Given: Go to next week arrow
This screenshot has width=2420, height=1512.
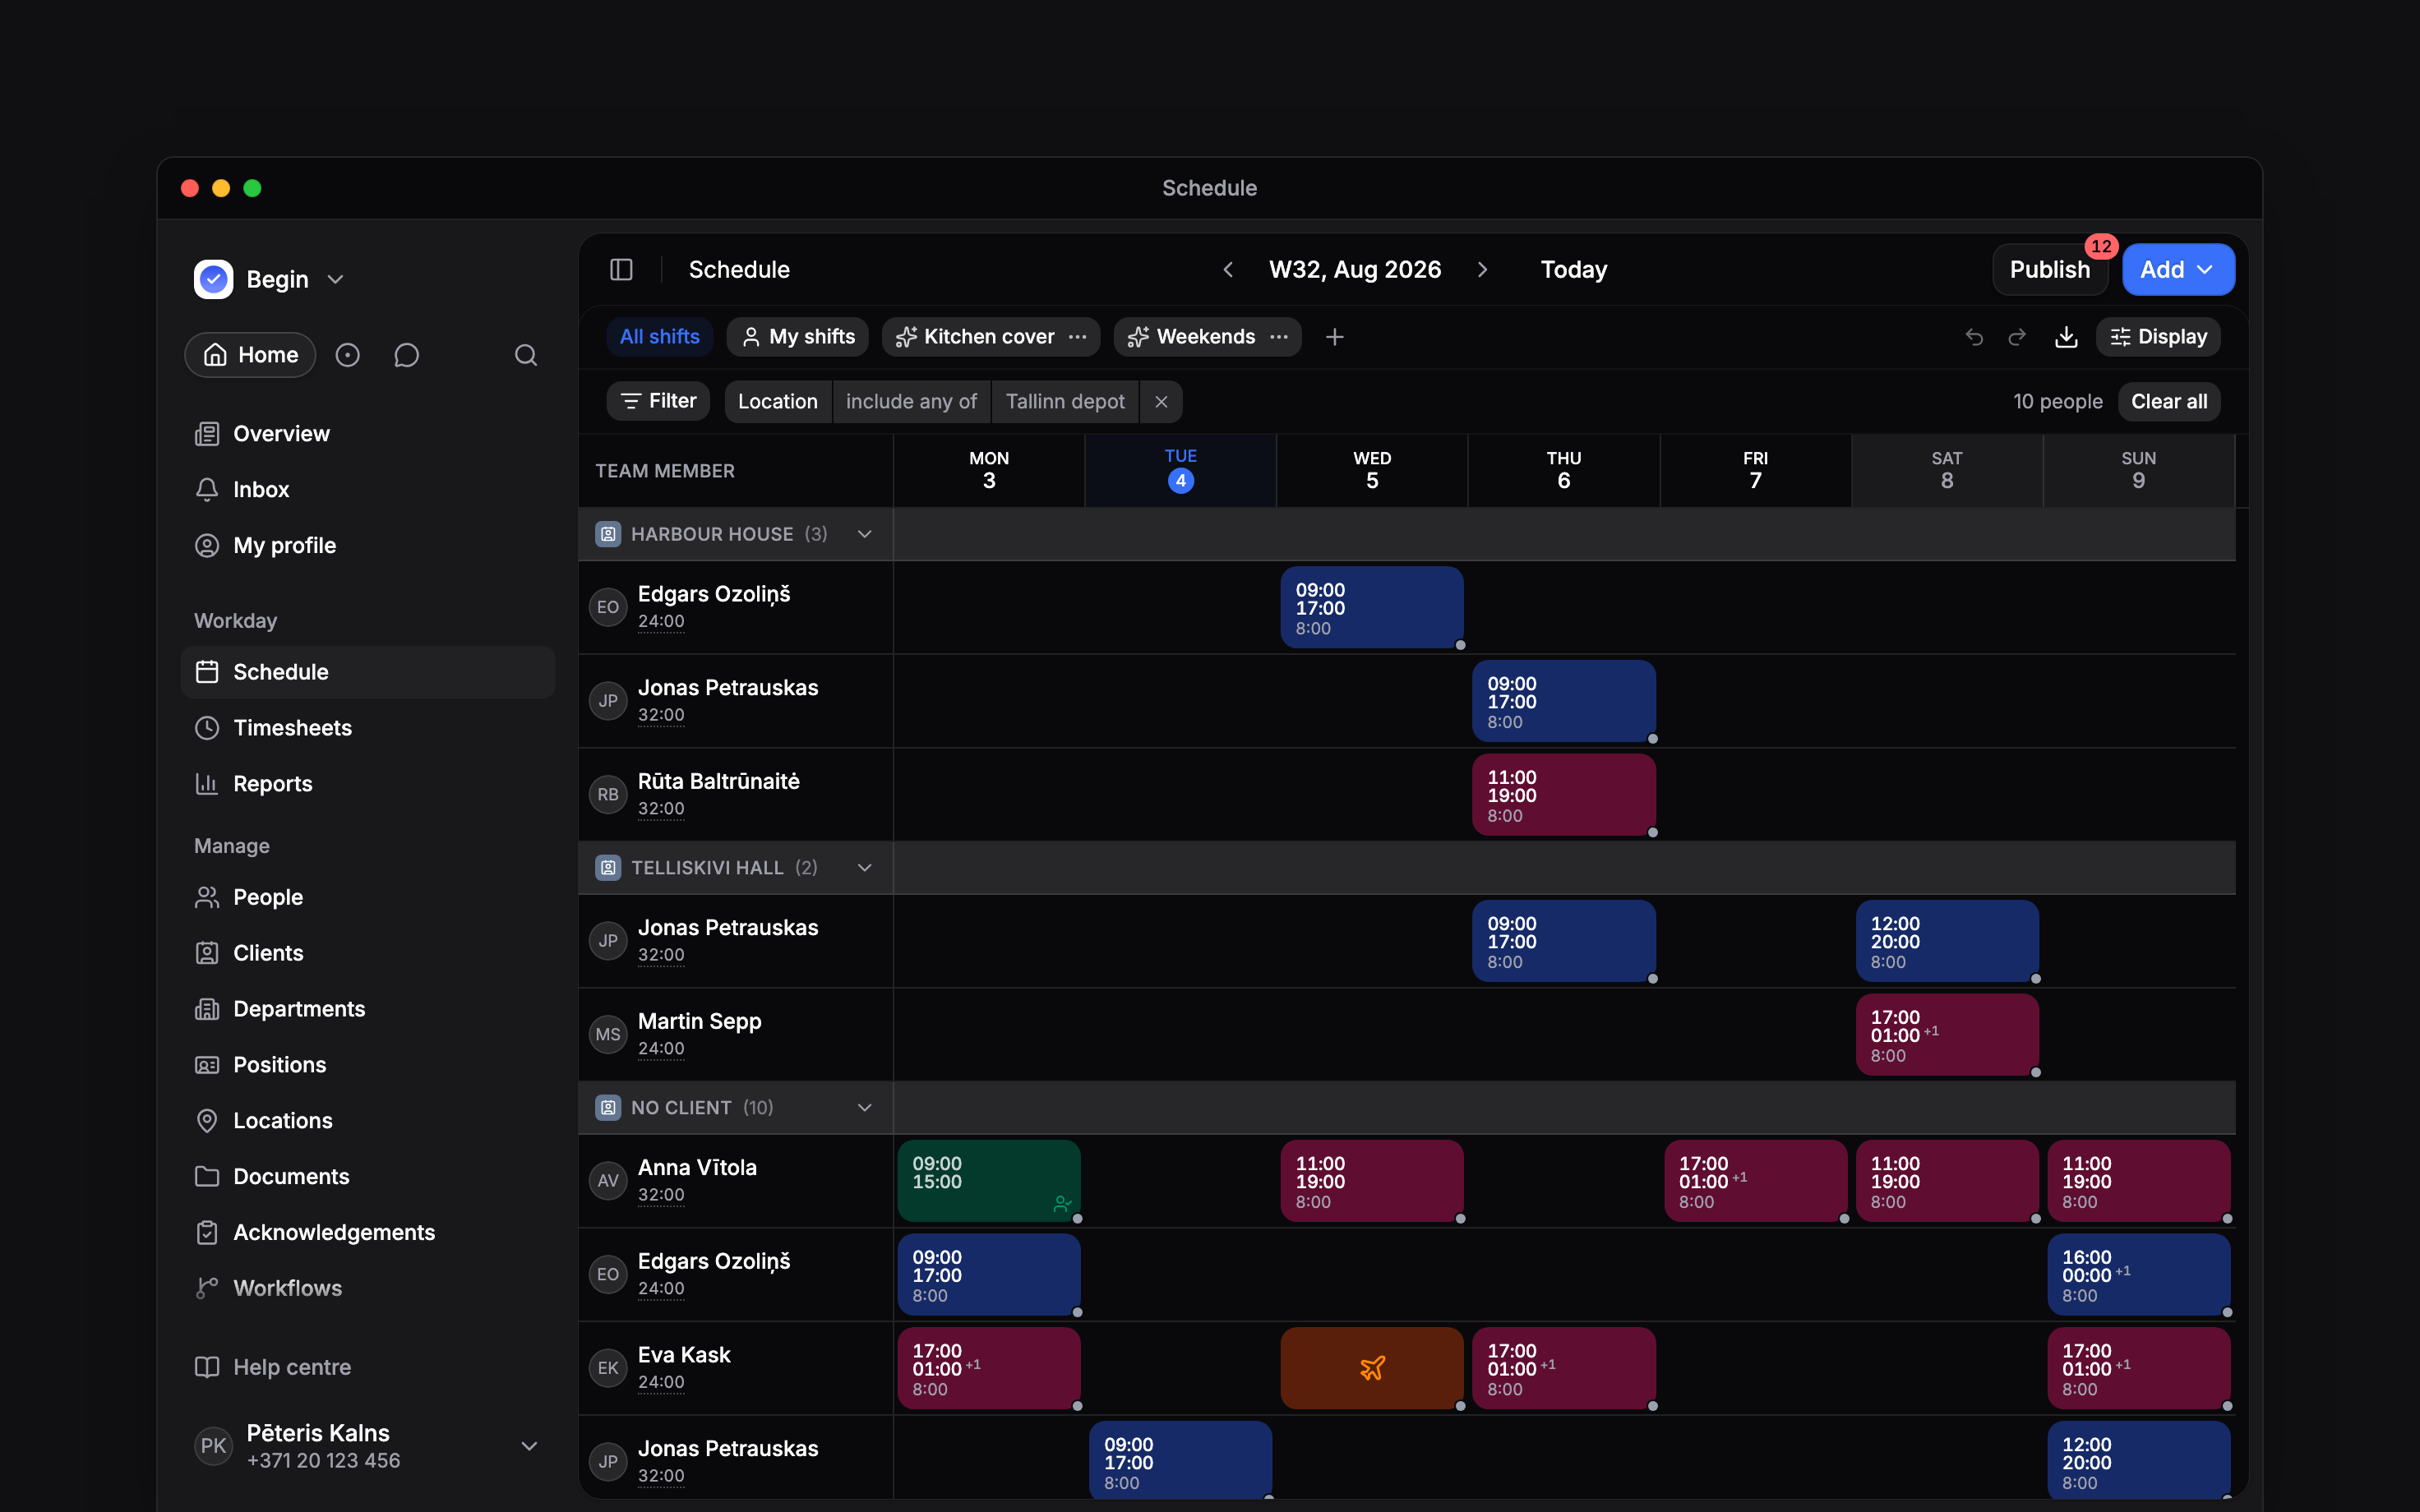Looking at the screenshot, I should tap(1482, 270).
